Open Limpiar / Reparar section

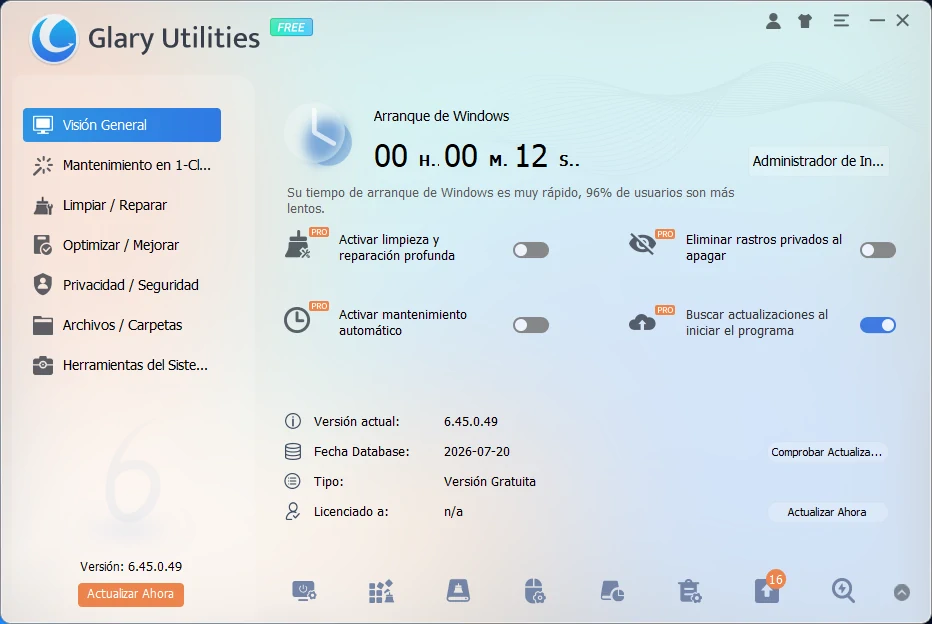122,205
